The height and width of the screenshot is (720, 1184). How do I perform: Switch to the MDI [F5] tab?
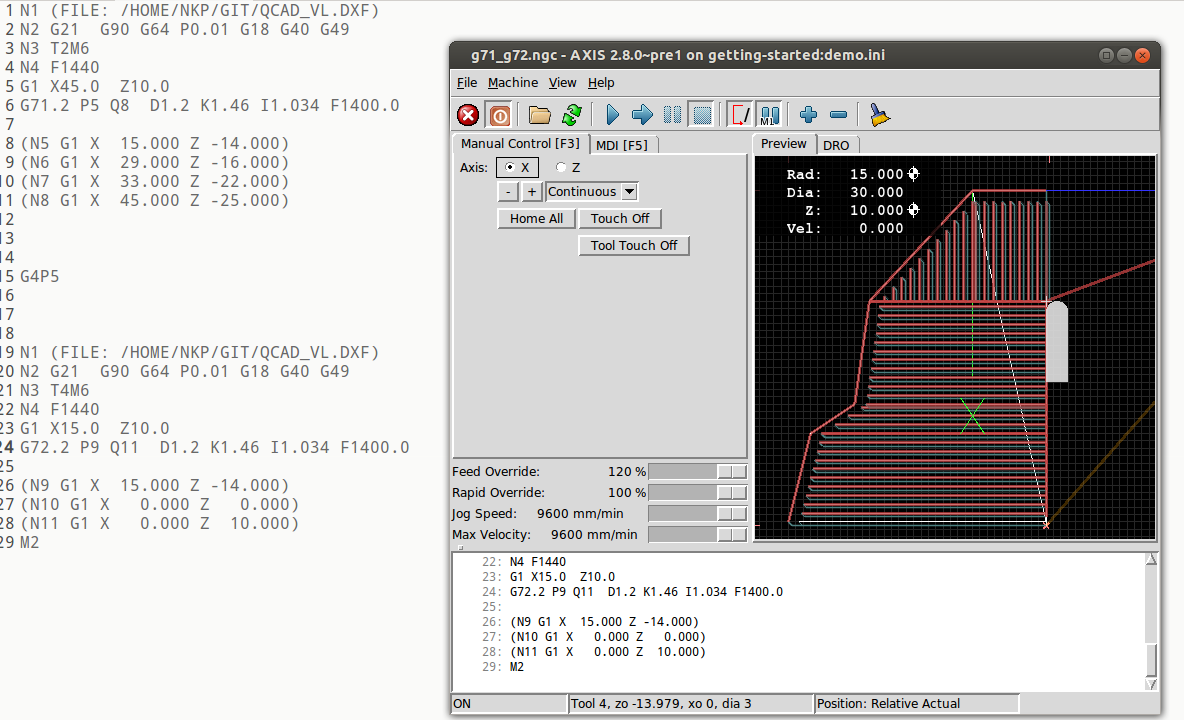[621, 145]
